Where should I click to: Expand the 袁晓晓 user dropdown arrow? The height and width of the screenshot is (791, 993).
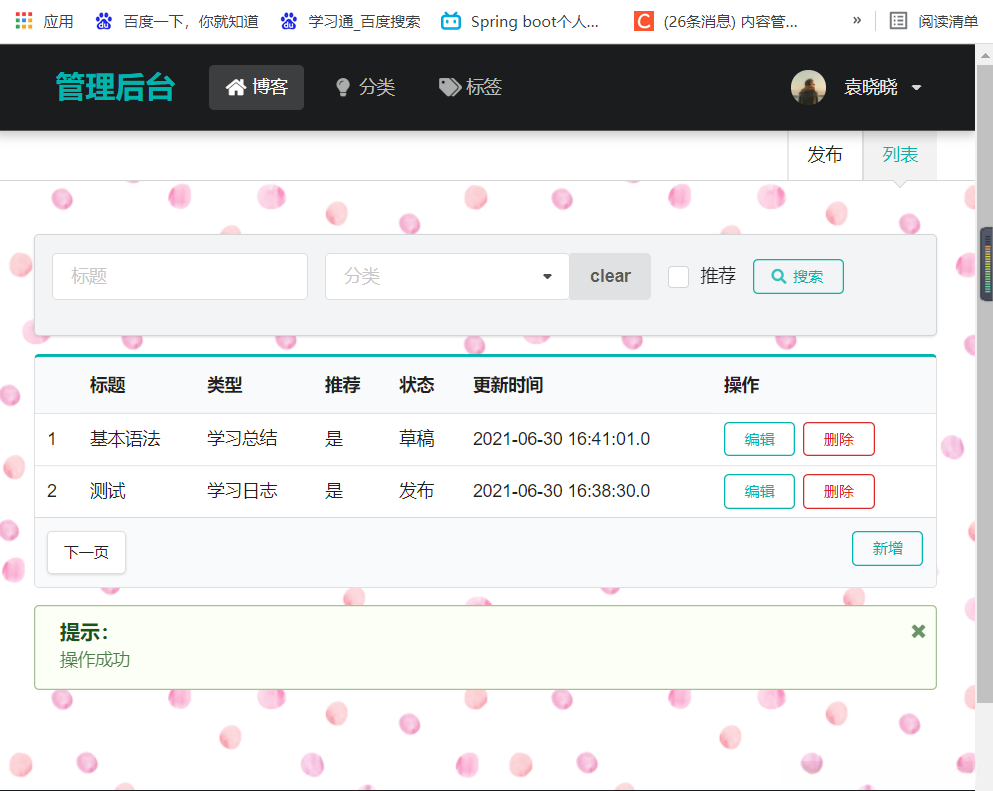click(916, 87)
